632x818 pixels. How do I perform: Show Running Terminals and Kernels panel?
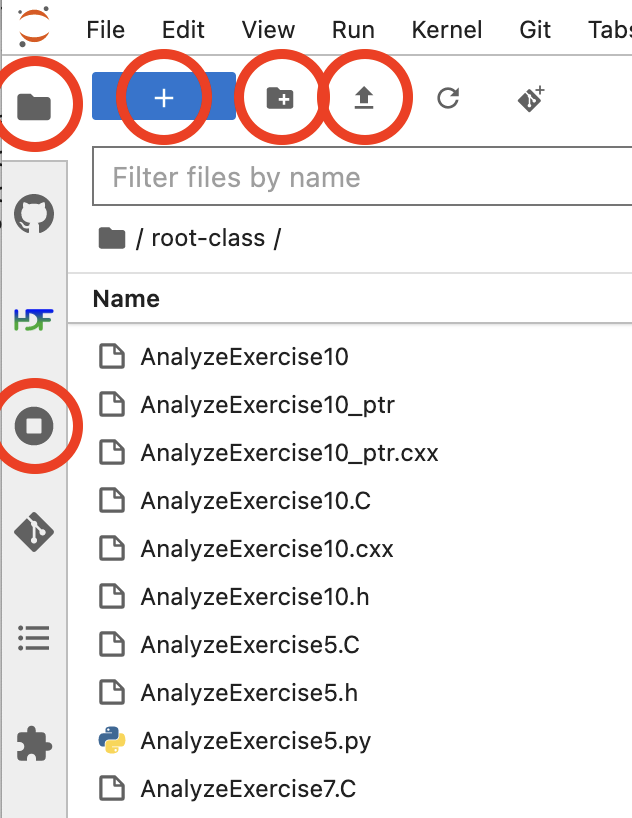click(35, 427)
